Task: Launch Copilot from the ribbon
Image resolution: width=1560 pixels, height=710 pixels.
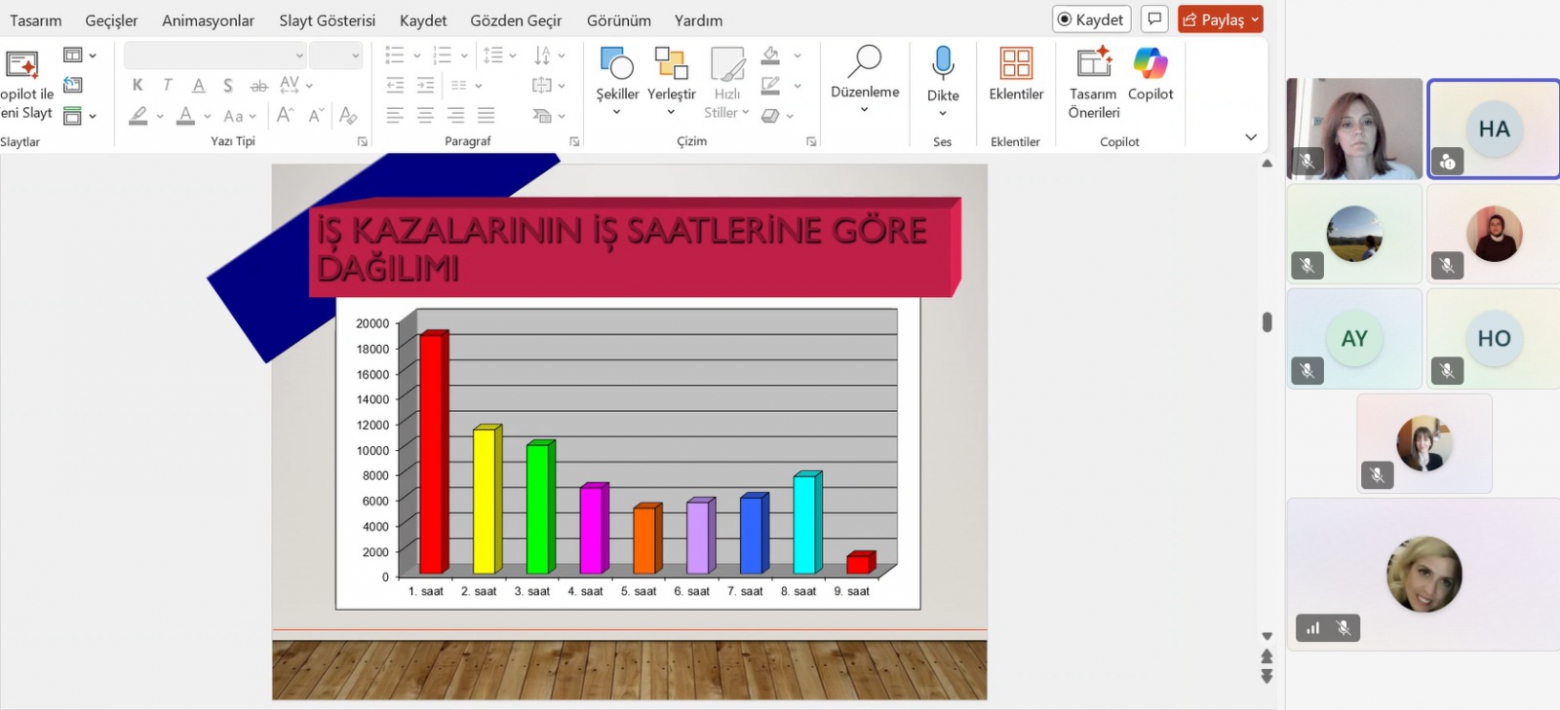Action: tap(1150, 64)
